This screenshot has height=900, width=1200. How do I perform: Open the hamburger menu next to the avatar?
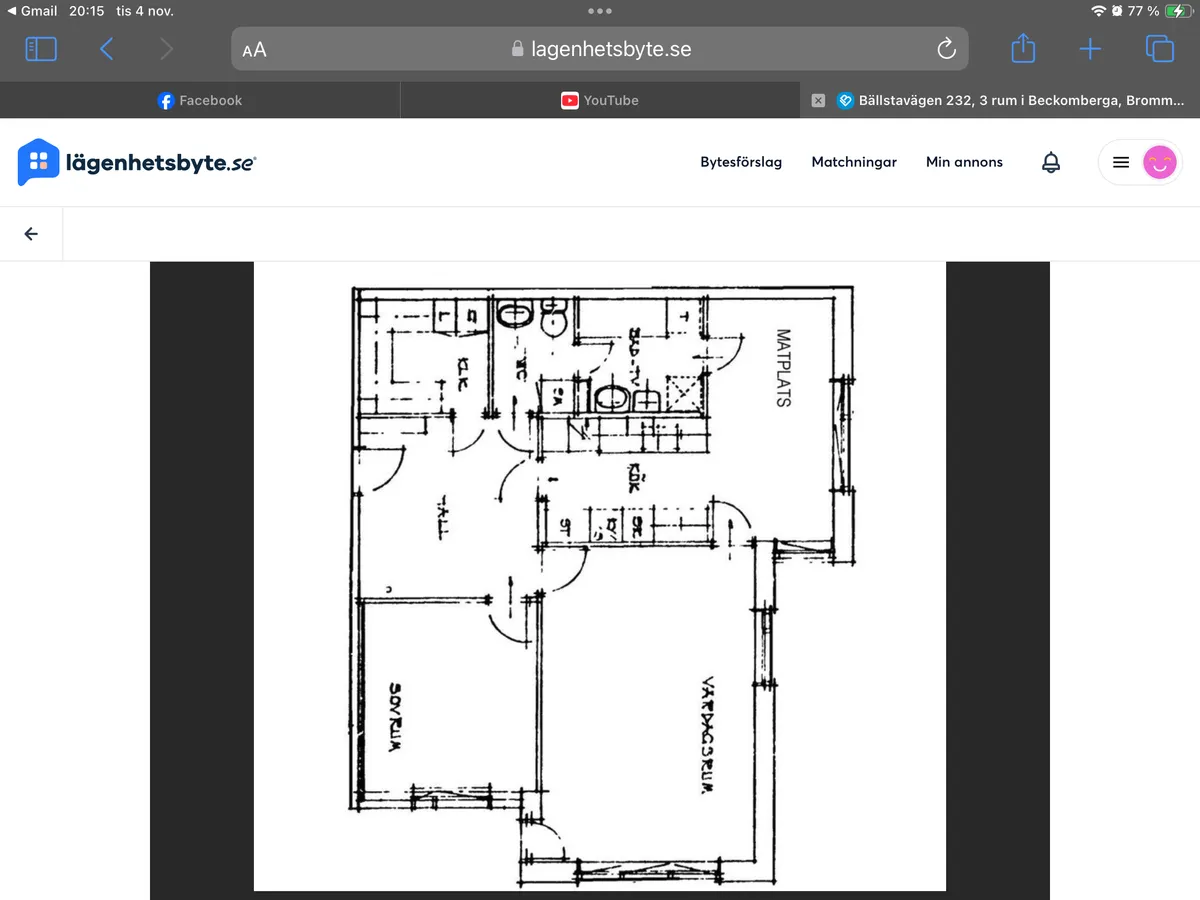click(1120, 162)
